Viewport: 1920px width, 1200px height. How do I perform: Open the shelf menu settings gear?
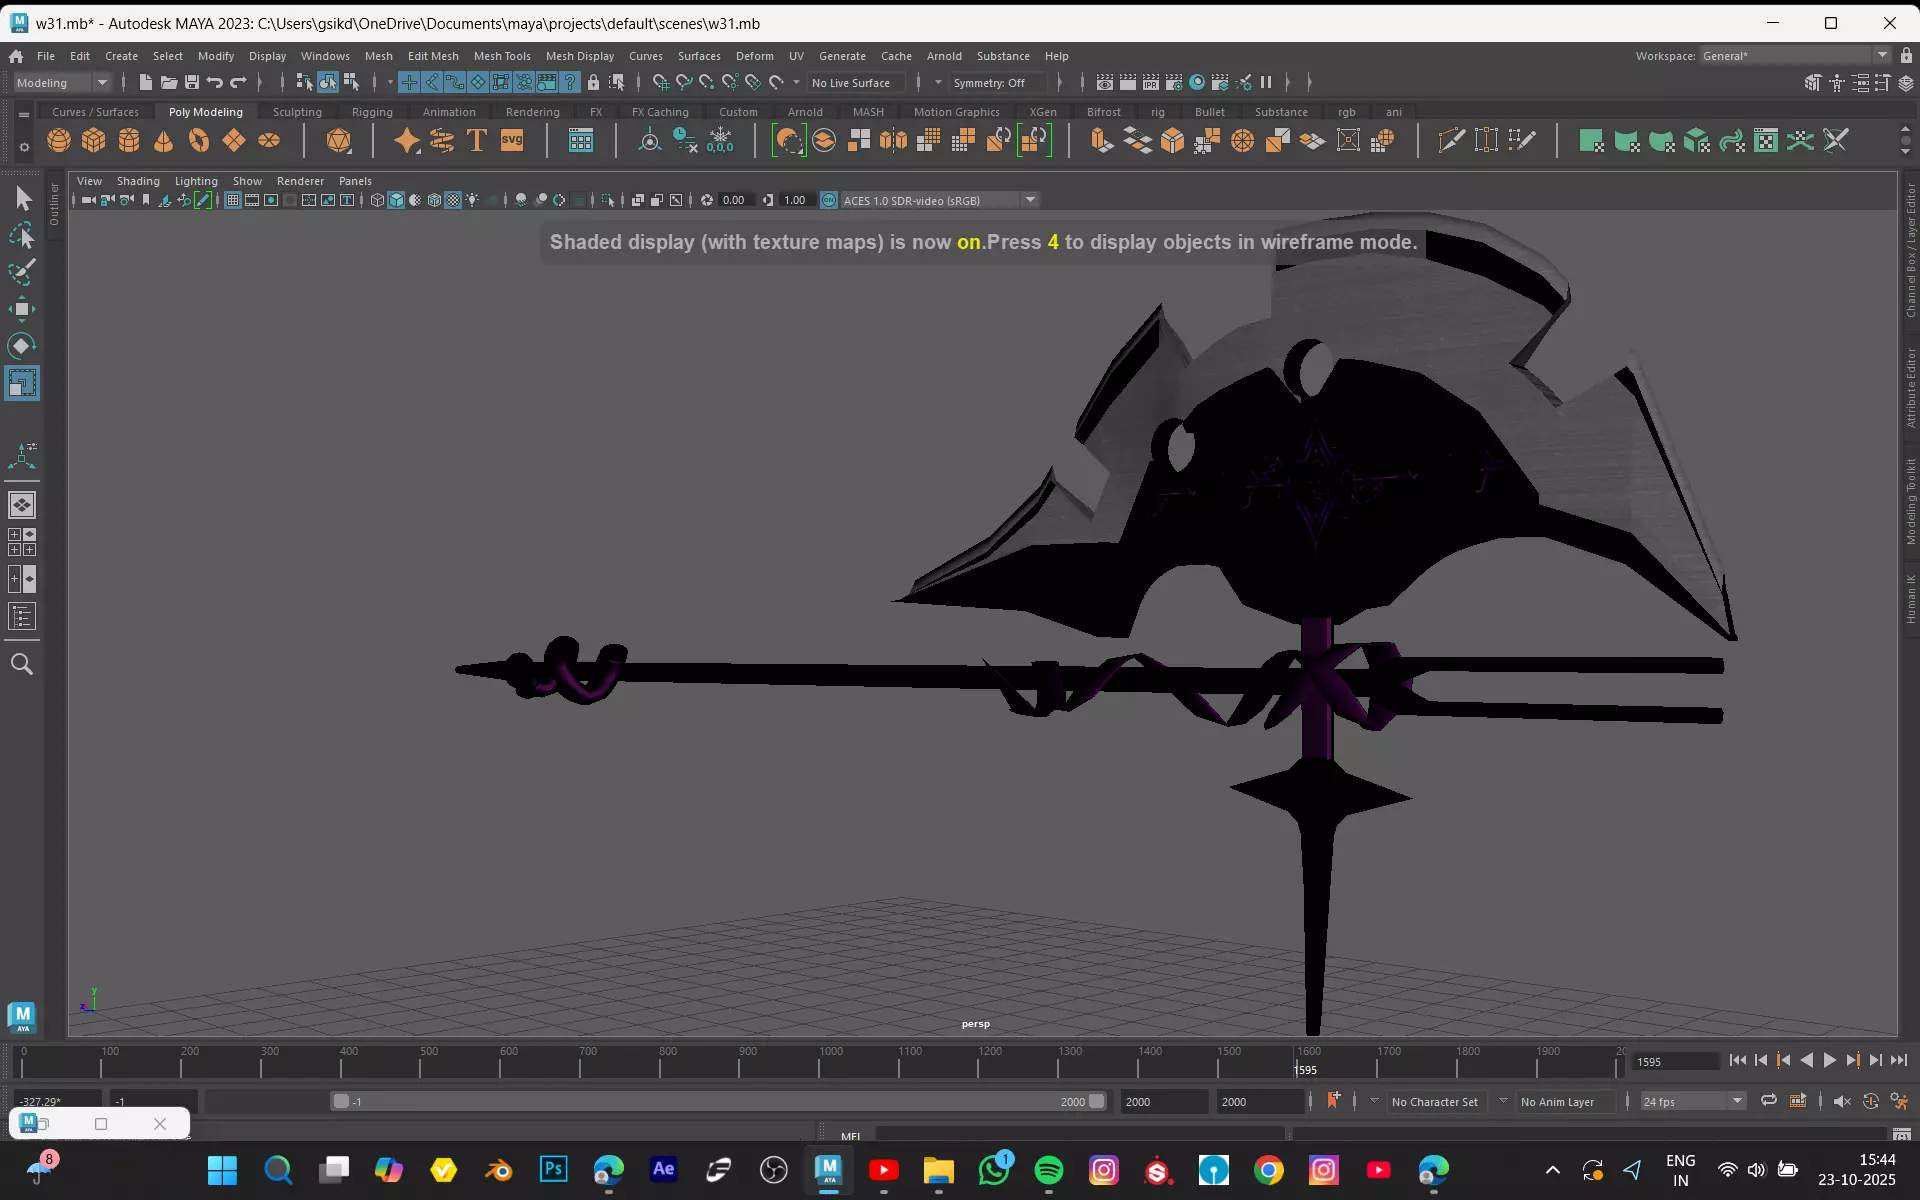pyautogui.click(x=24, y=148)
